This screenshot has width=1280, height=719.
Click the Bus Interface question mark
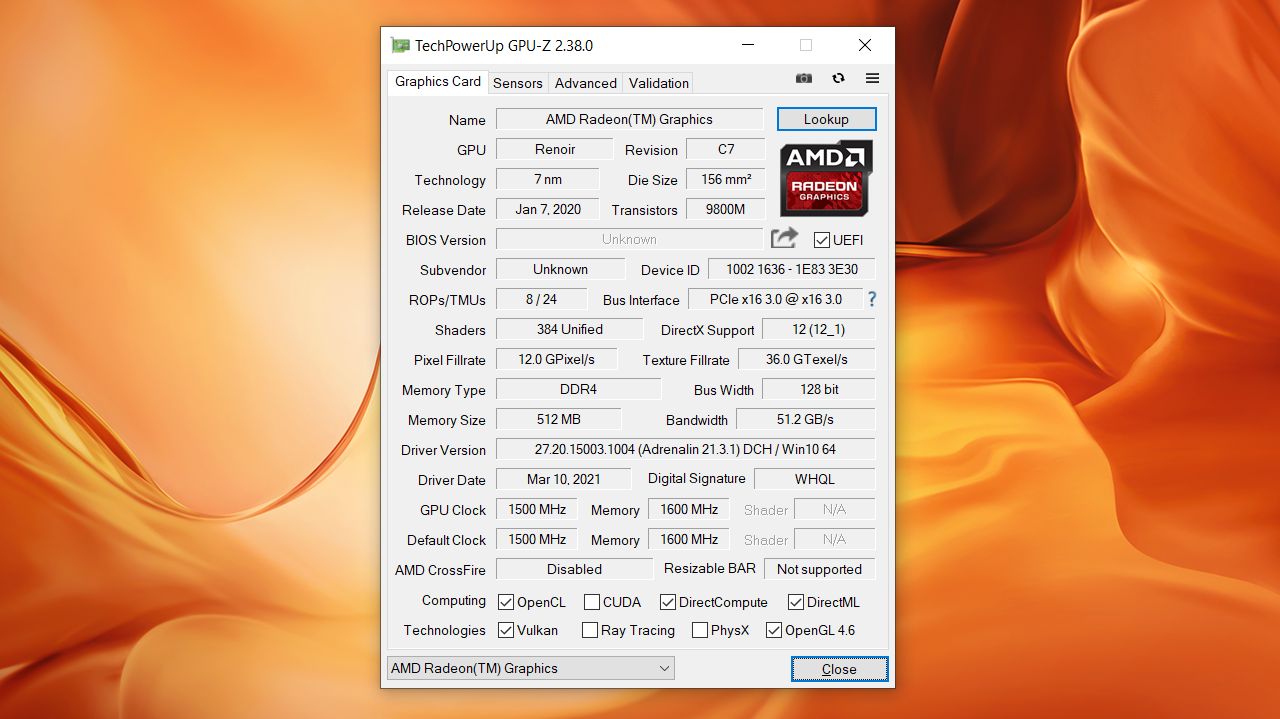(x=872, y=299)
